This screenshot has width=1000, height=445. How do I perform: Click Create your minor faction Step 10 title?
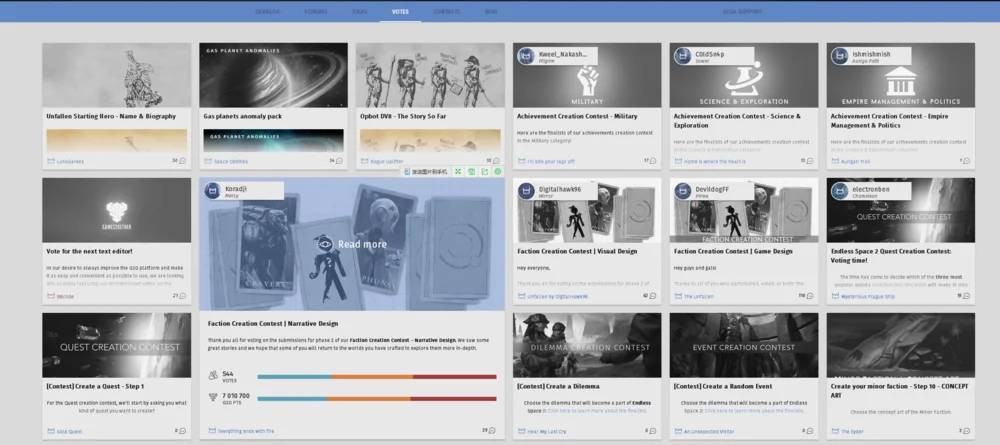[x=899, y=391]
